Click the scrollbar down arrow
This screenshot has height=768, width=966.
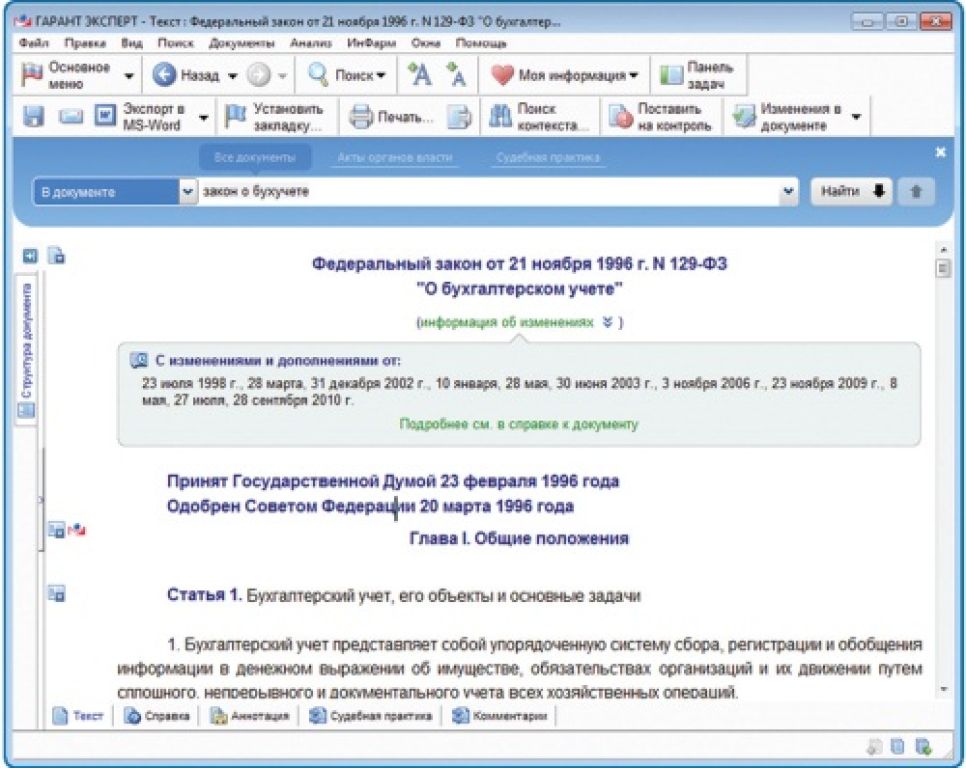(943, 689)
